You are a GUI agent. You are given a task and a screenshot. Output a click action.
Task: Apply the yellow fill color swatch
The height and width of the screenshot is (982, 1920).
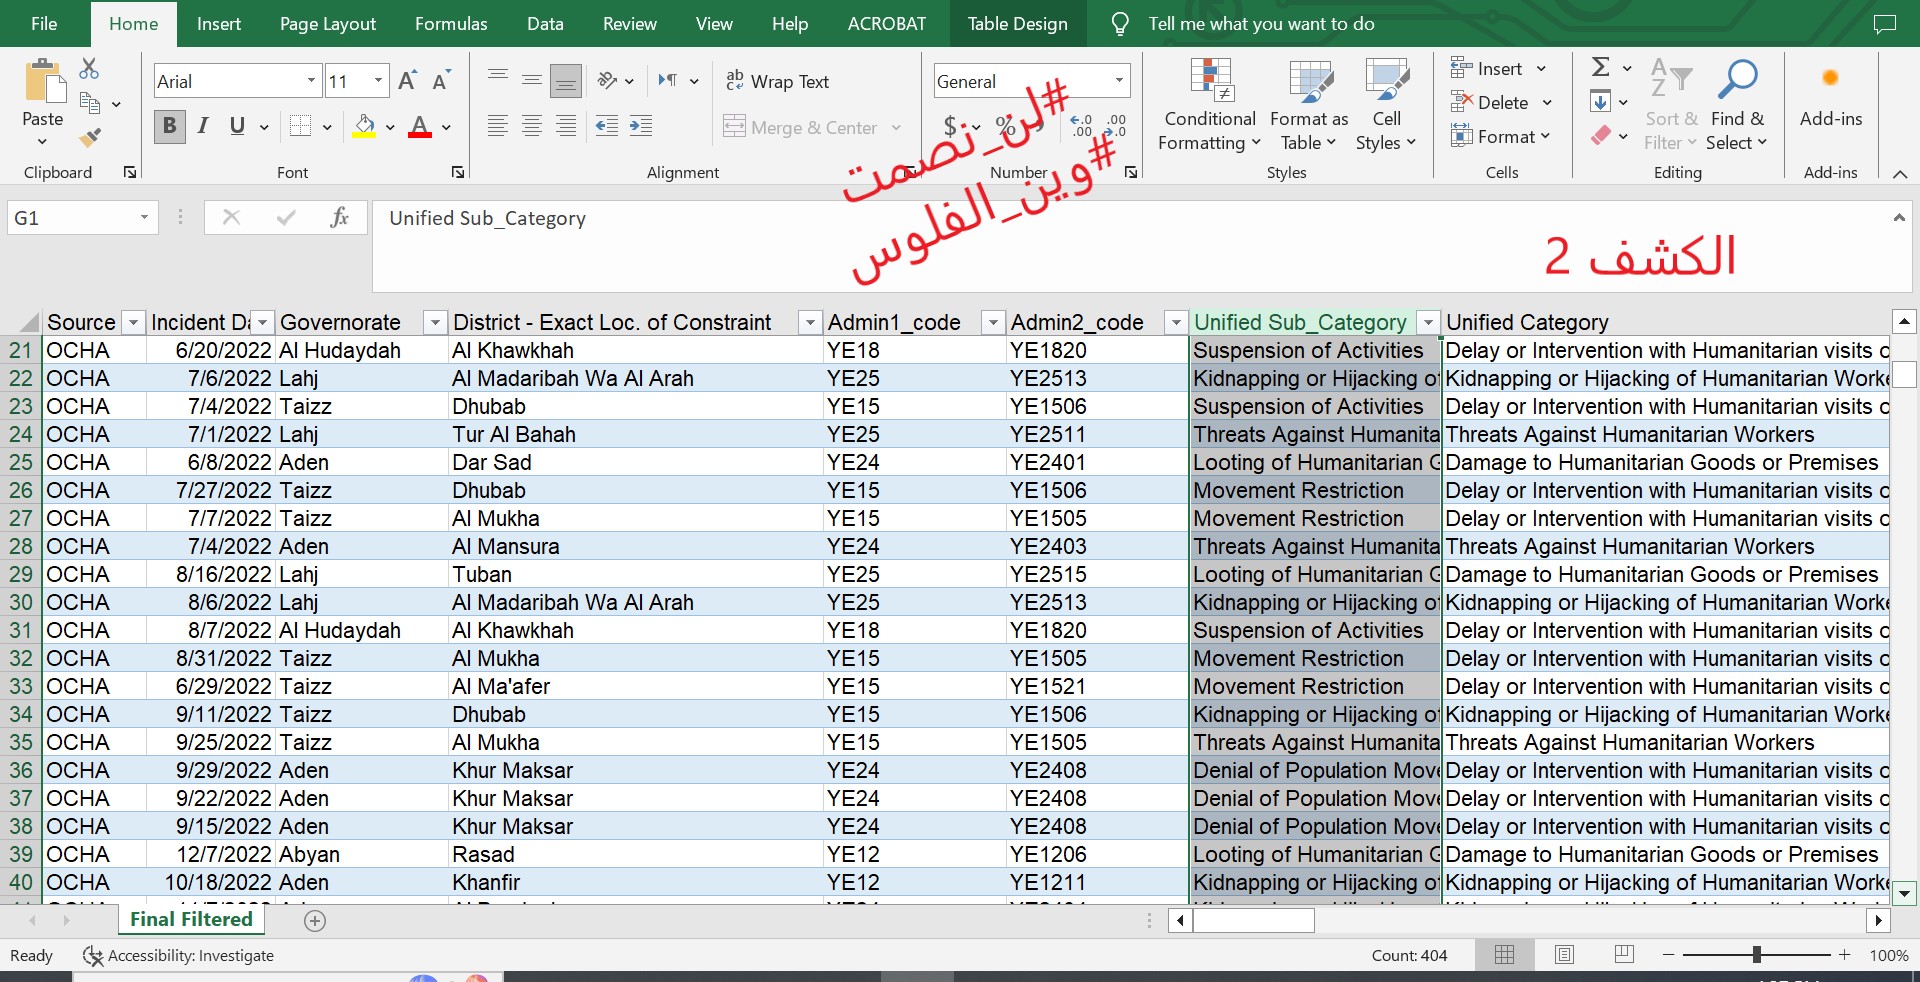364,127
